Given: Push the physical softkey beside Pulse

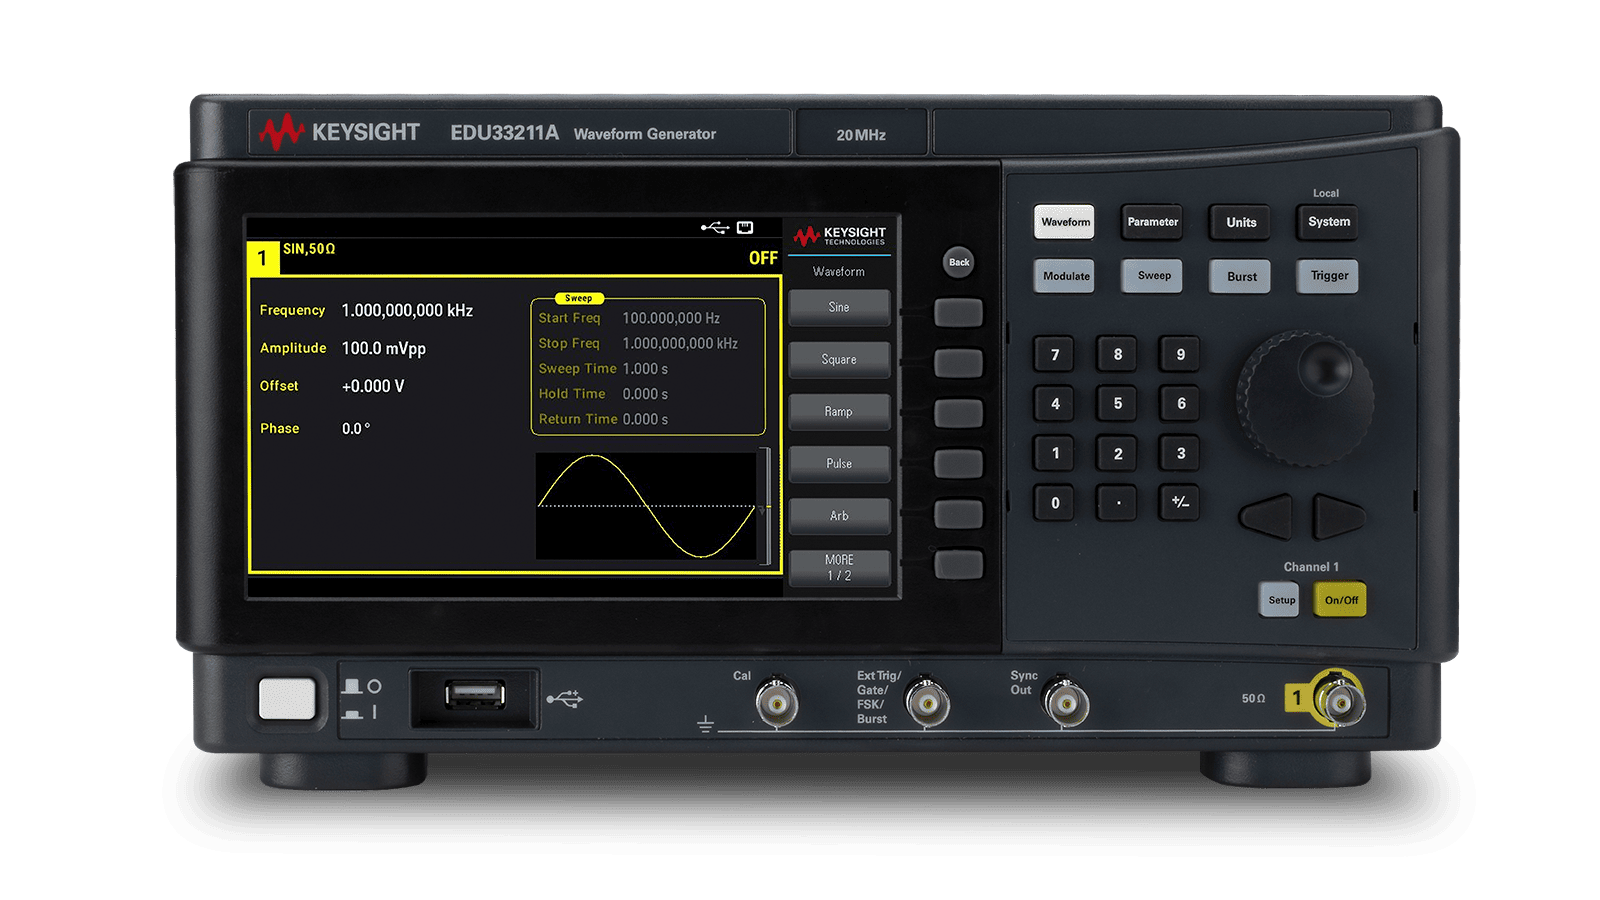Looking at the screenshot, I should coord(958,463).
